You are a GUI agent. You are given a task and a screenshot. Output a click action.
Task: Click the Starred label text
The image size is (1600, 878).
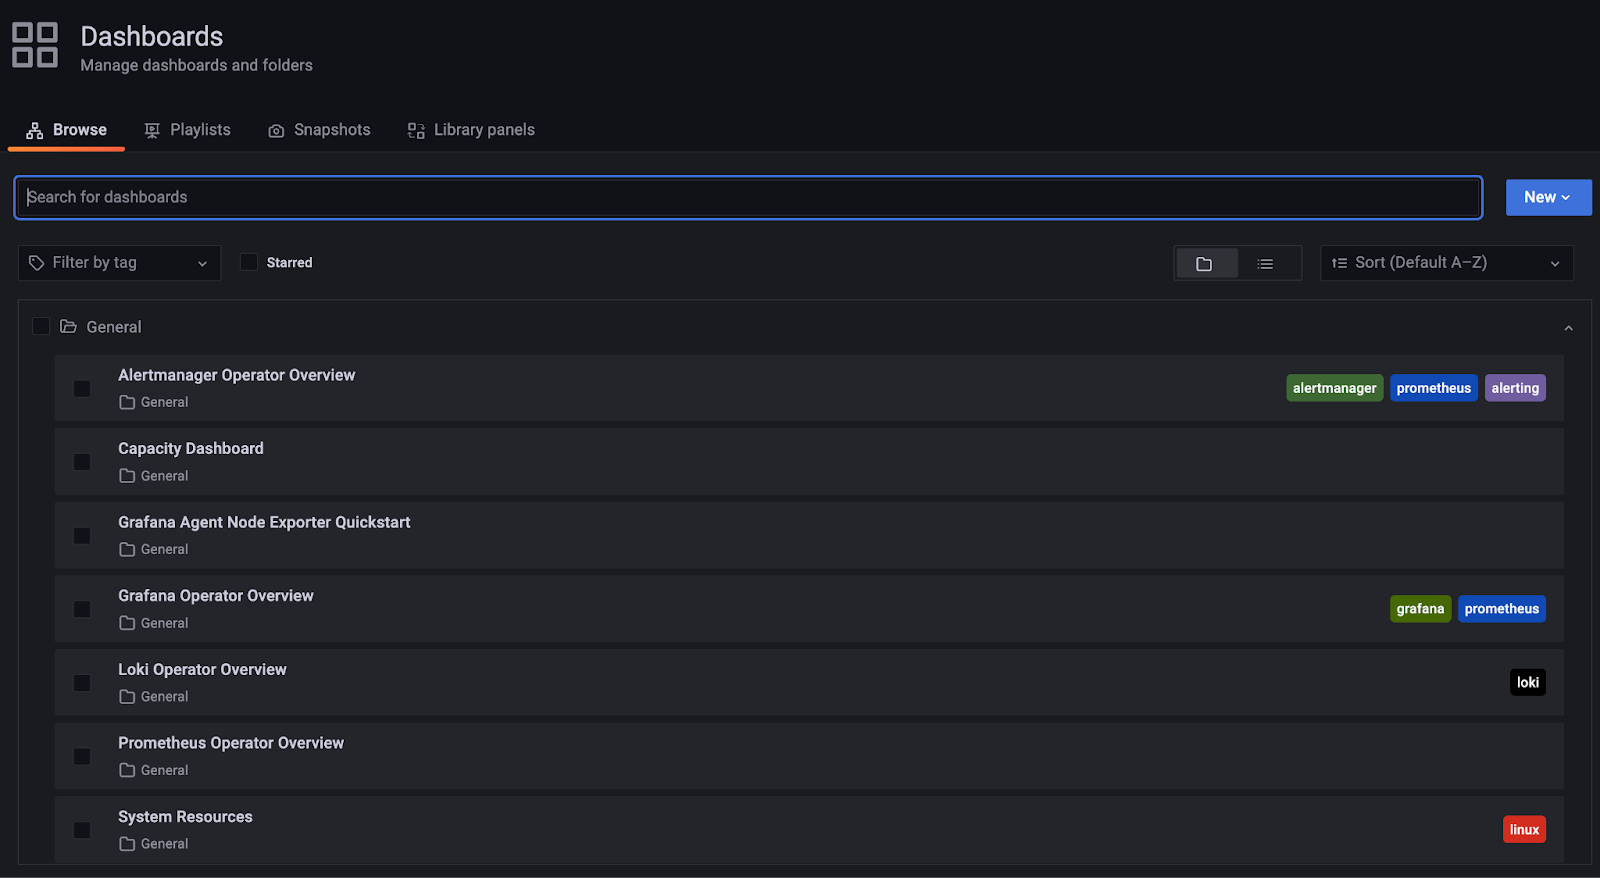coord(289,263)
